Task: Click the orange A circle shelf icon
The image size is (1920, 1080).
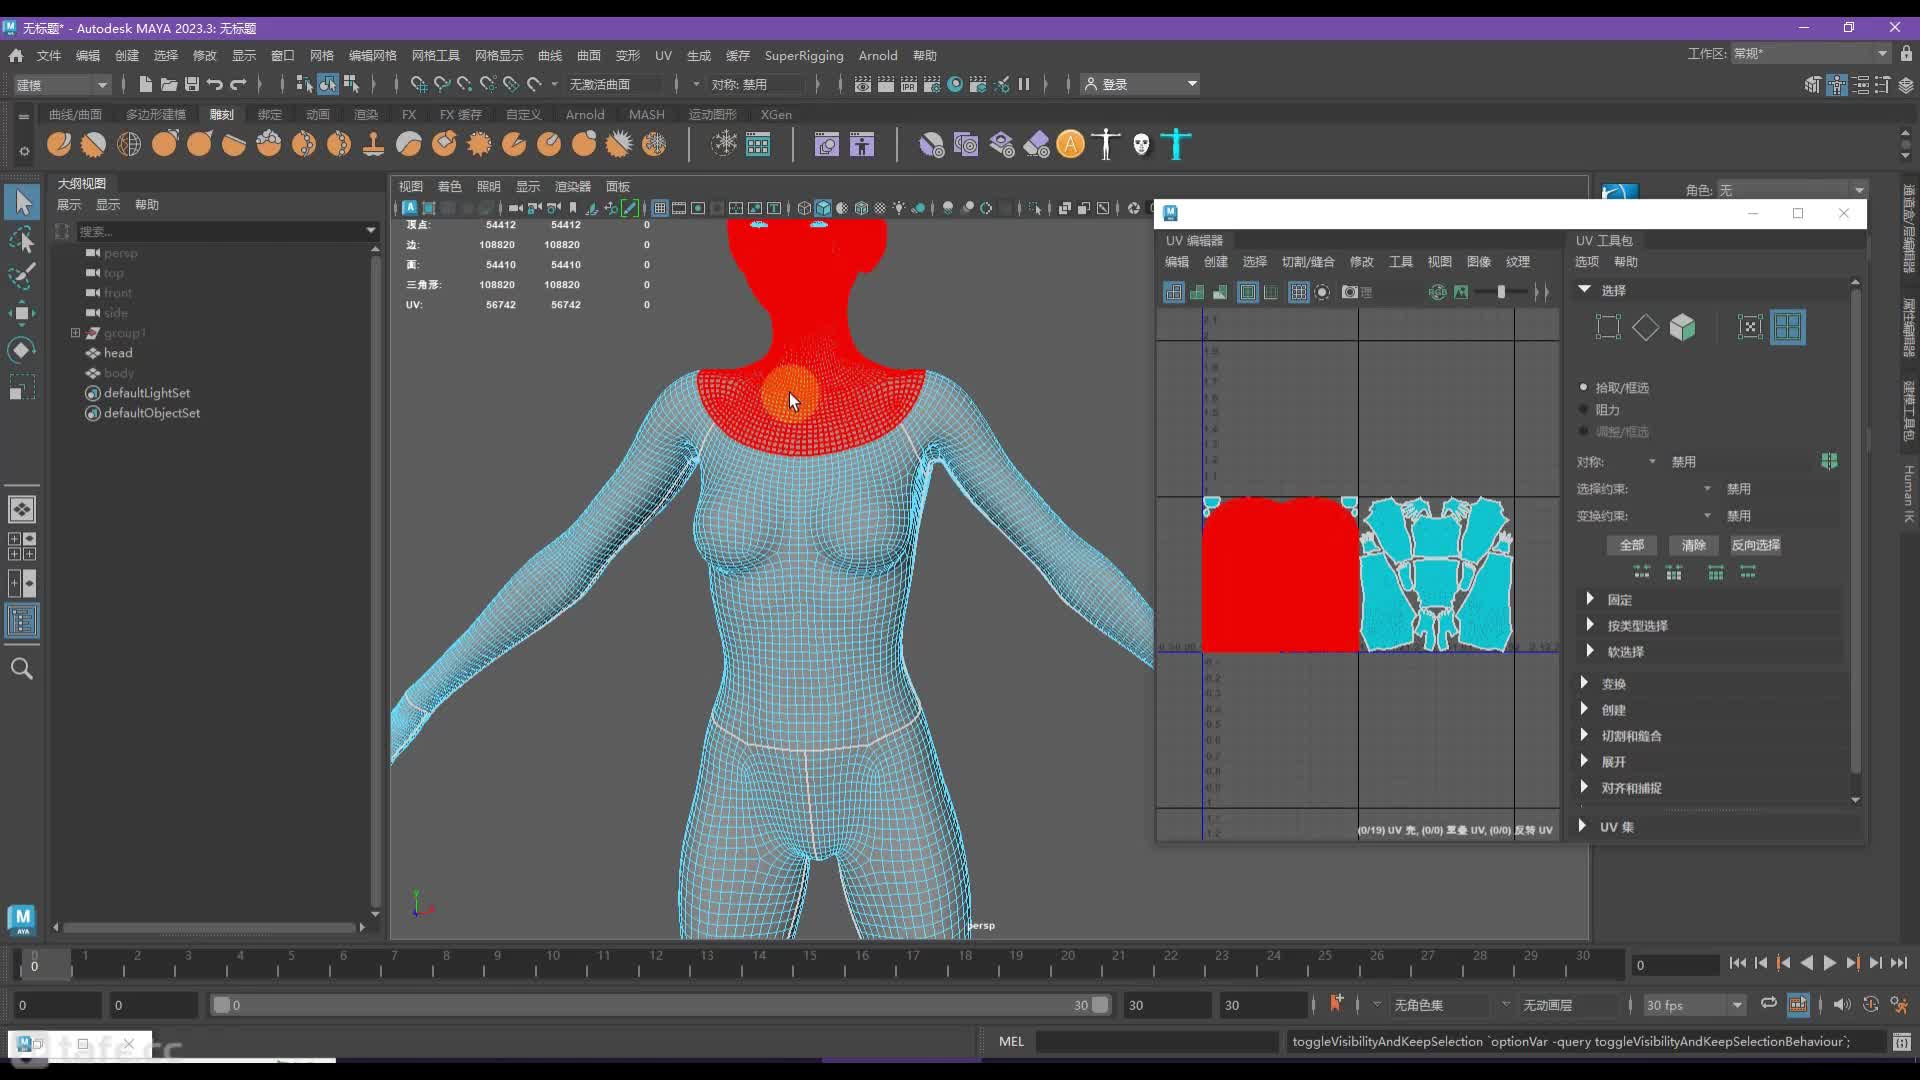Action: (1070, 145)
